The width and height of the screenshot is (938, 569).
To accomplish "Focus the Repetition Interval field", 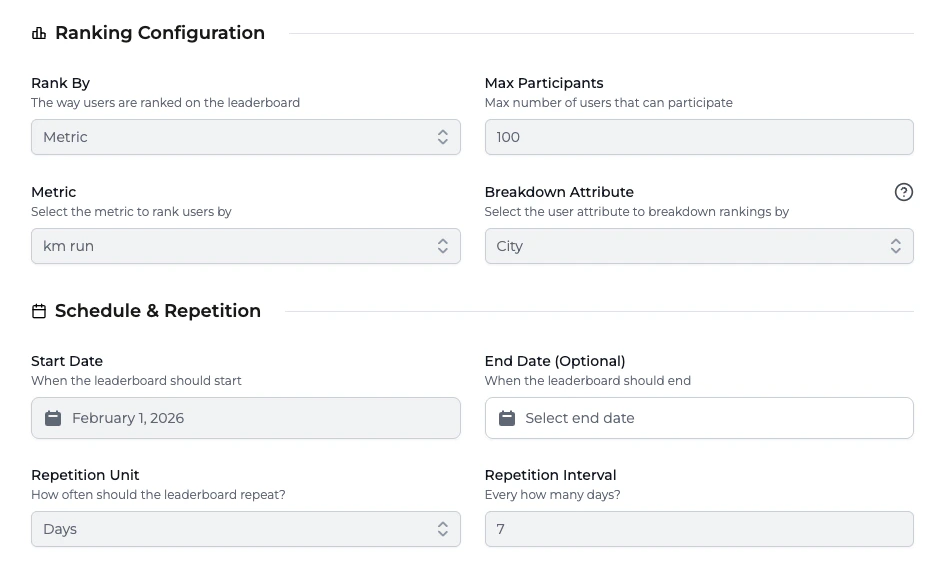I will (x=698, y=529).
